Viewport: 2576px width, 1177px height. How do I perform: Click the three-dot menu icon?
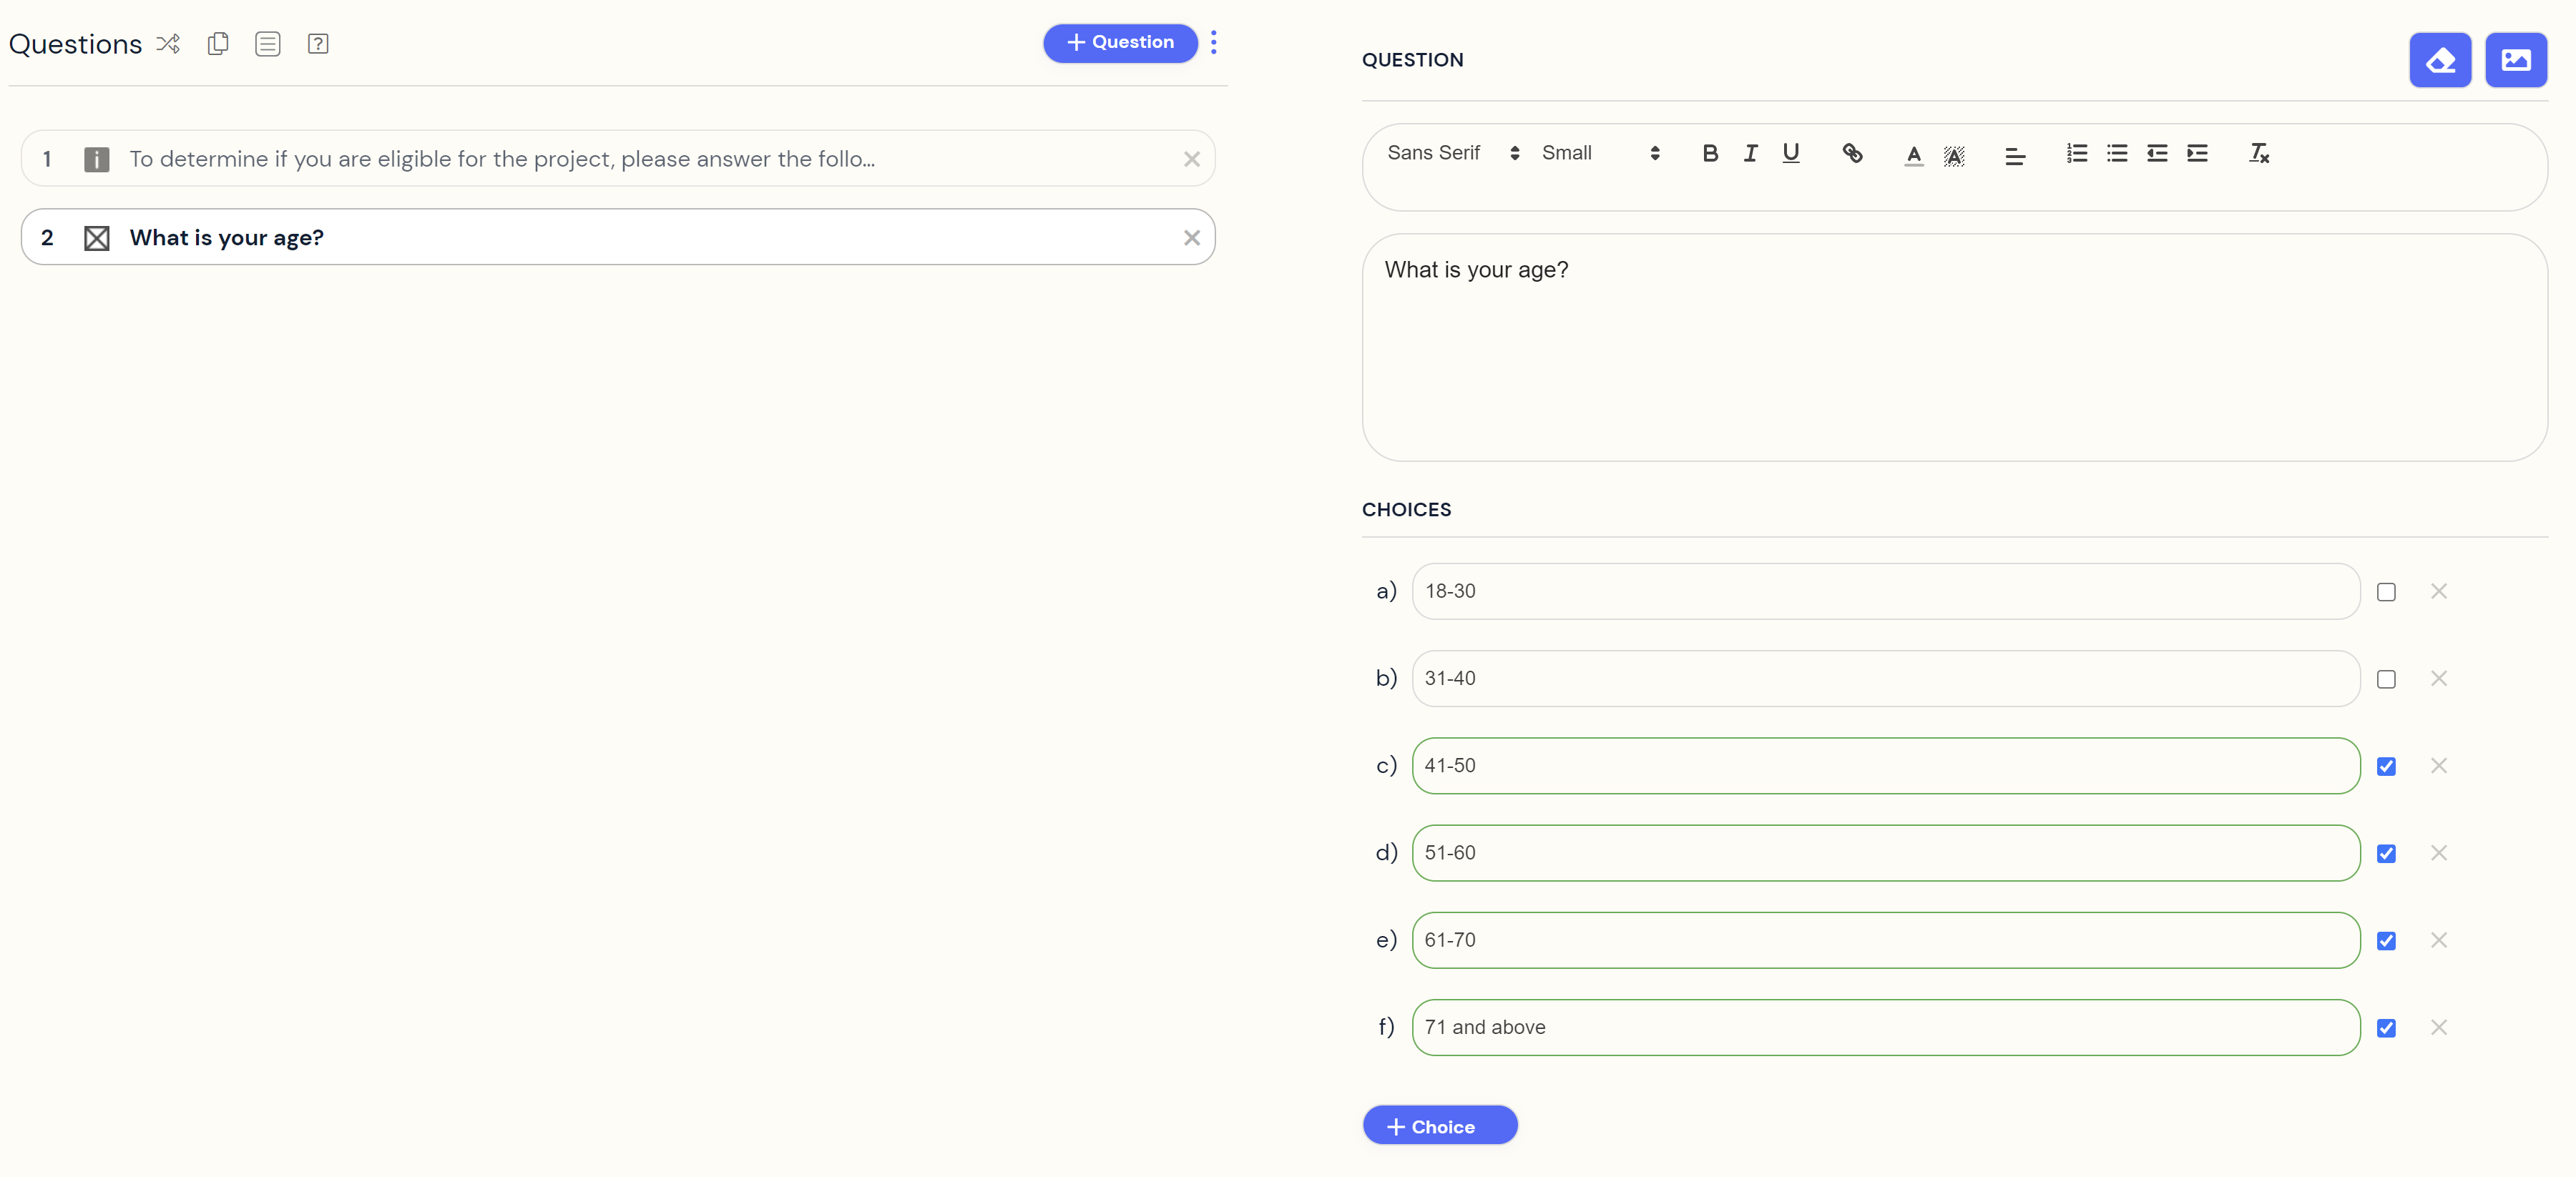[x=1214, y=41]
